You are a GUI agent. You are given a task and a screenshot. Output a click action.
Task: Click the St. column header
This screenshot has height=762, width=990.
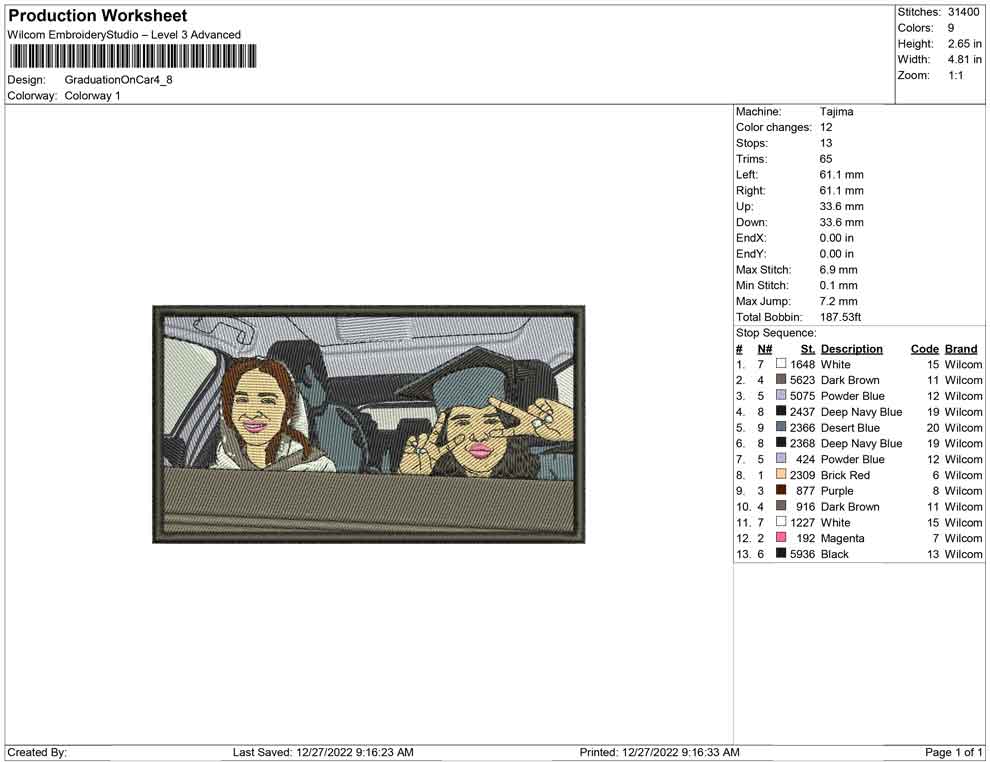(807, 348)
